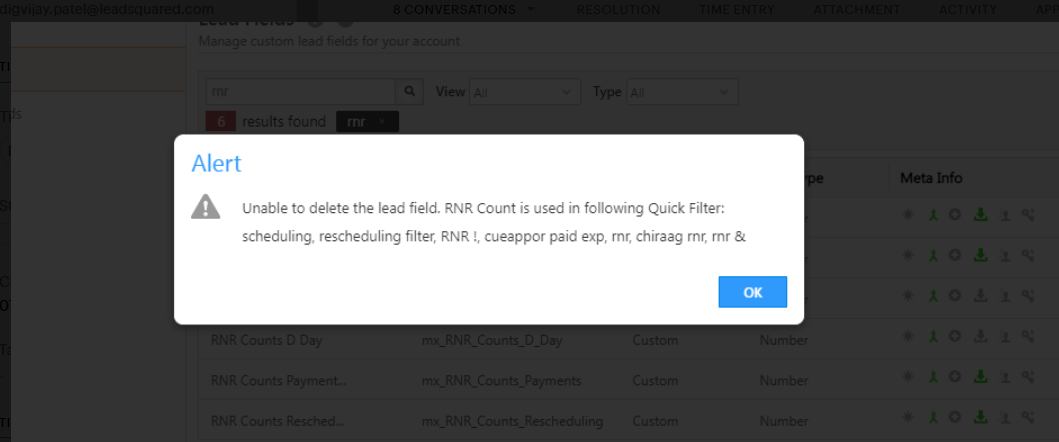
Task: Click key icon in RNR Counts Payments row
Action: coord(1027,377)
